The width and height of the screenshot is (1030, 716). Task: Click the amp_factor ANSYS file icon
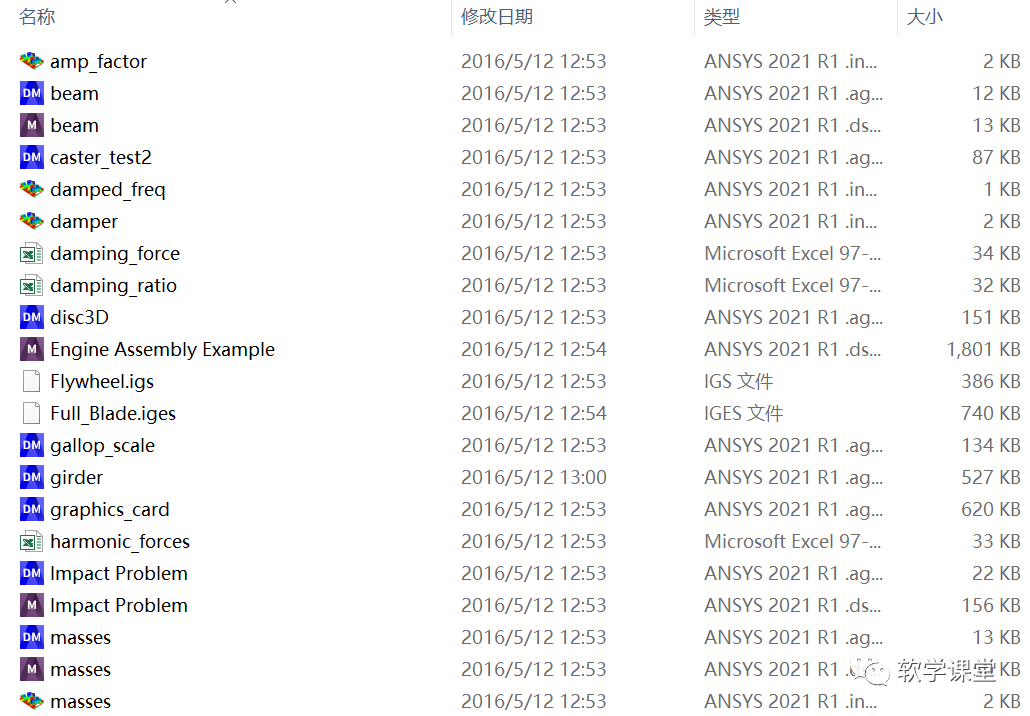(32, 61)
